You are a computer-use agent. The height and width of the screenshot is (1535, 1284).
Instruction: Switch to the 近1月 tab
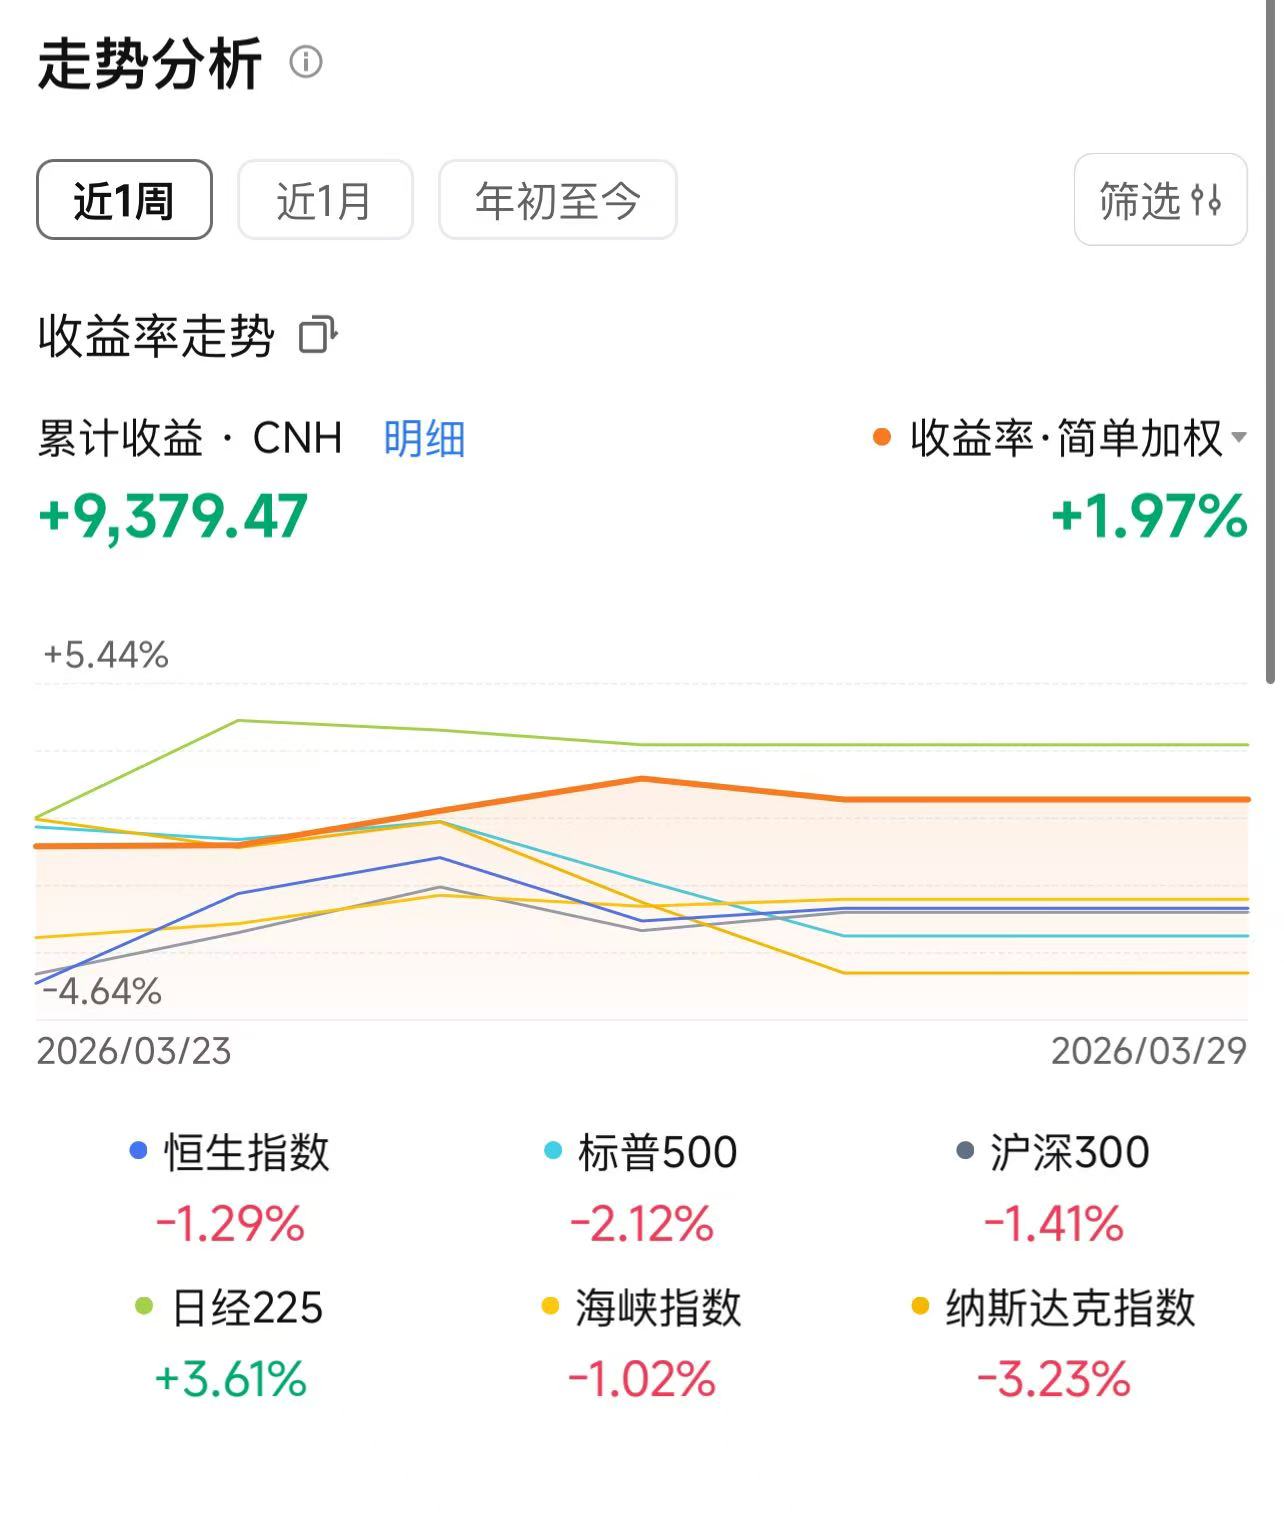coord(325,200)
